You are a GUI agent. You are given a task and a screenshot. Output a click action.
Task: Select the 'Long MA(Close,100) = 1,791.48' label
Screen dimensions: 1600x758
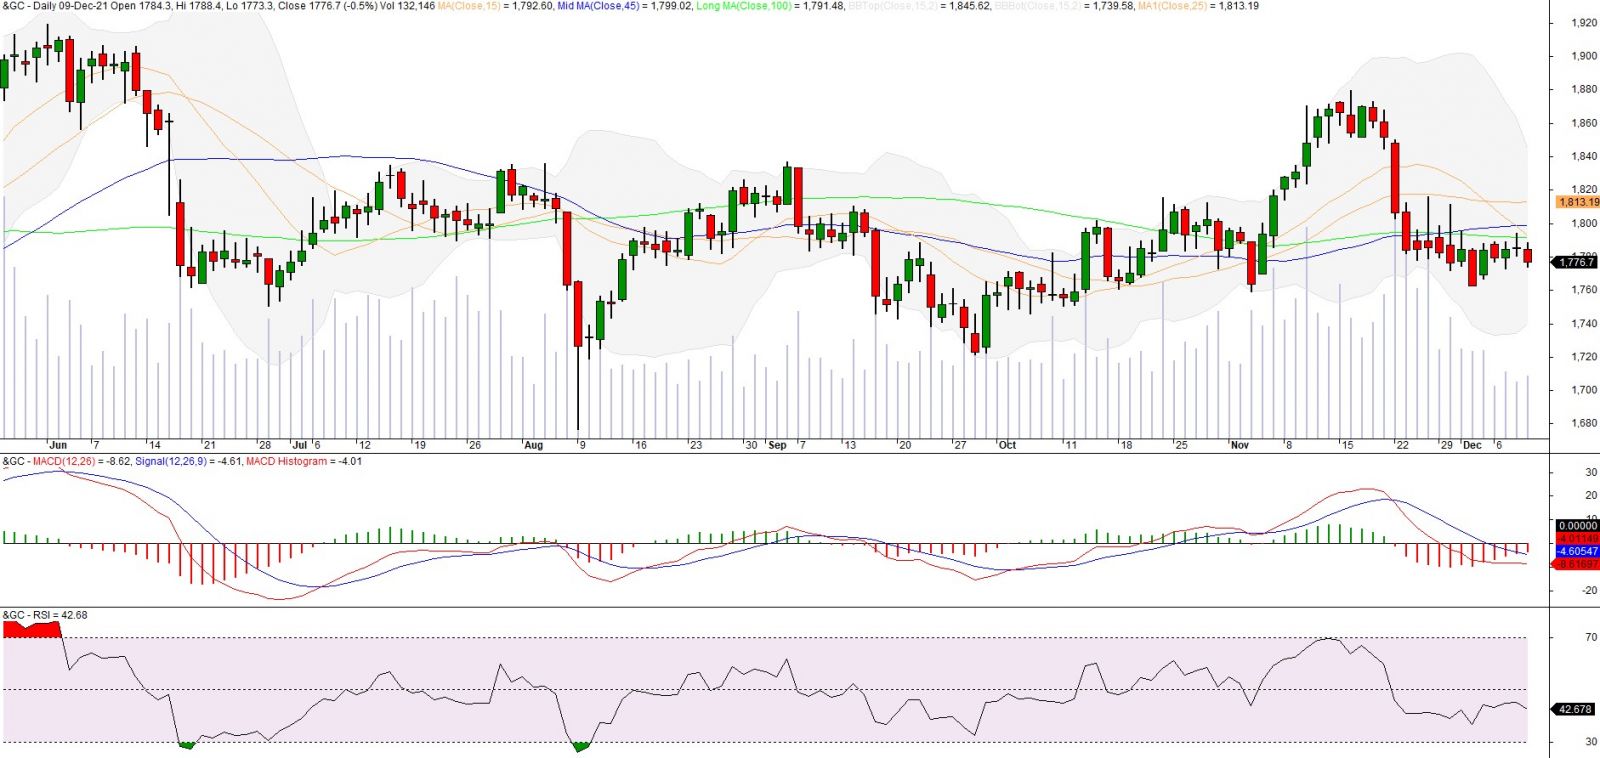770,6
